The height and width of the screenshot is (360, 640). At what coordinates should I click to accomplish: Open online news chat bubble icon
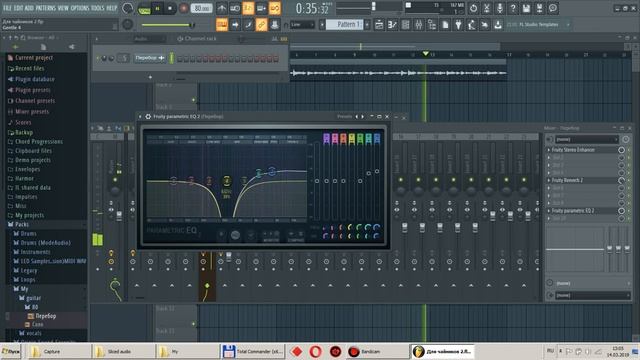pyautogui.click(x=553, y=8)
